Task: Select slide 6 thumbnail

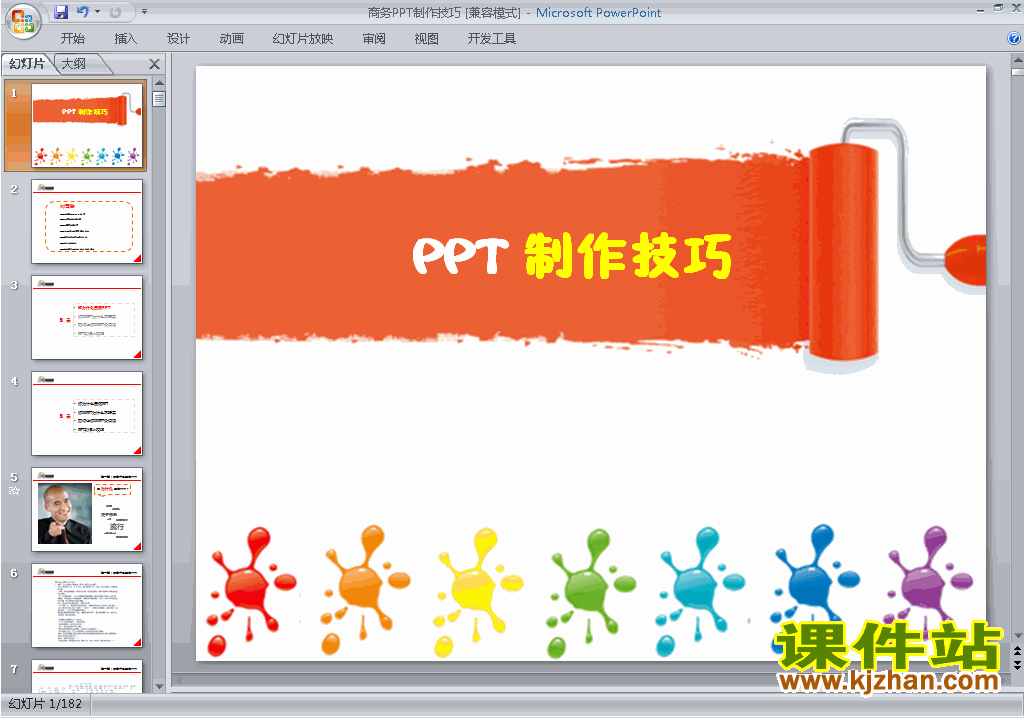Action: click(x=87, y=606)
